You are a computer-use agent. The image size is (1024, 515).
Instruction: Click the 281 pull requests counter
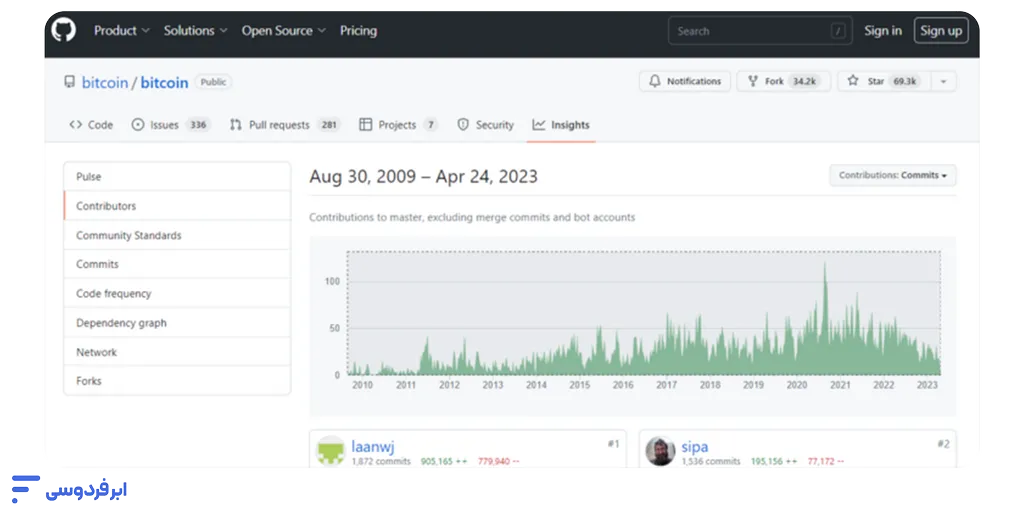point(329,125)
